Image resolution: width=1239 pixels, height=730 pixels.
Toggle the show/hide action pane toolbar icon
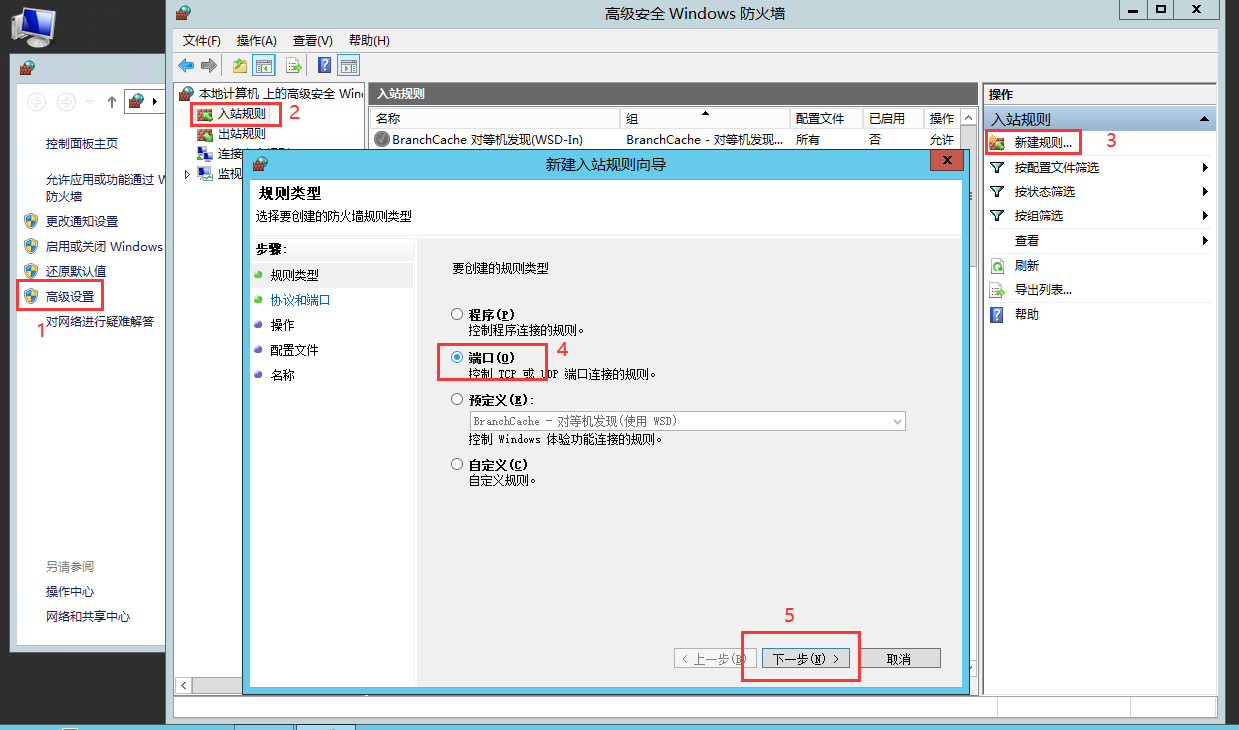pyautogui.click(x=349, y=66)
